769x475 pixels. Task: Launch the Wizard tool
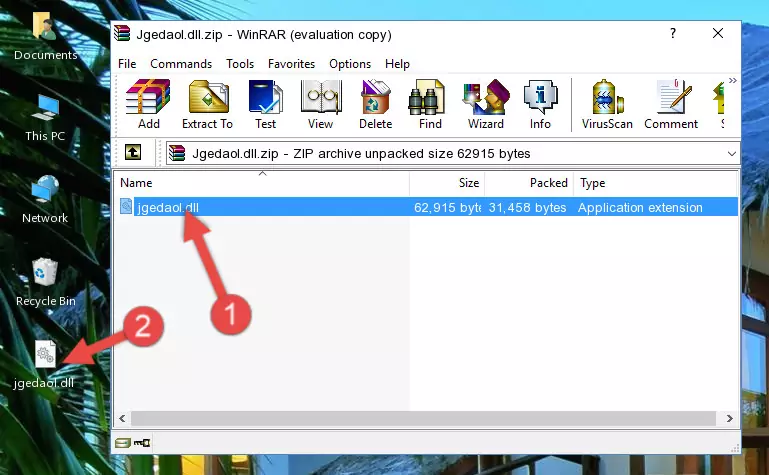coord(486,104)
